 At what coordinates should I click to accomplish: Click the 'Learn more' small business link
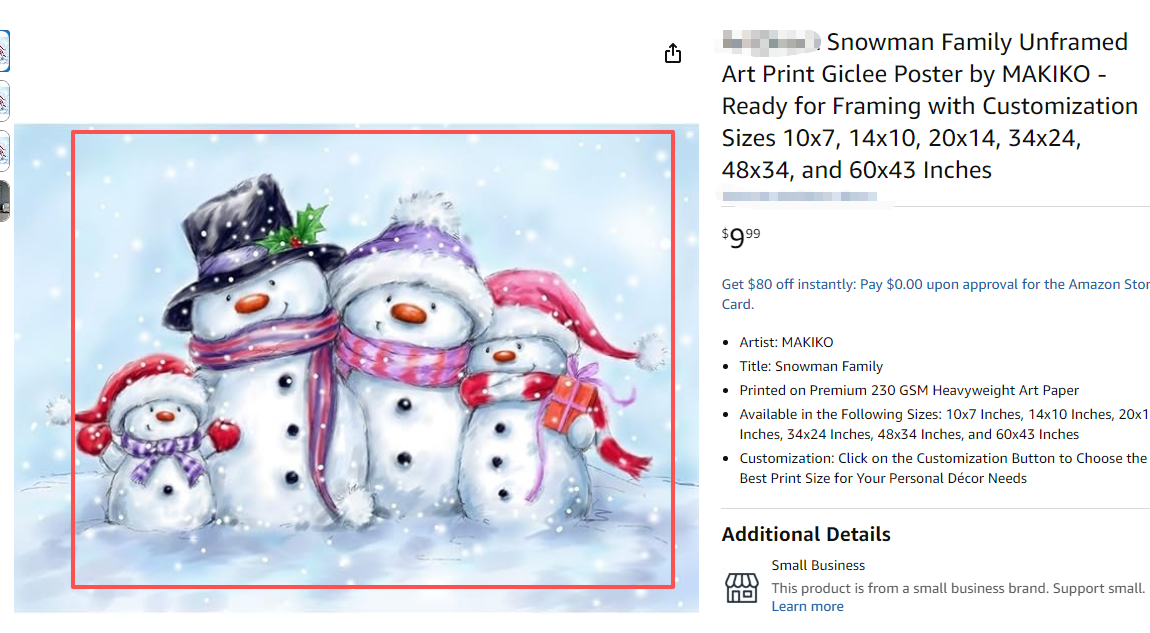click(807, 607)
